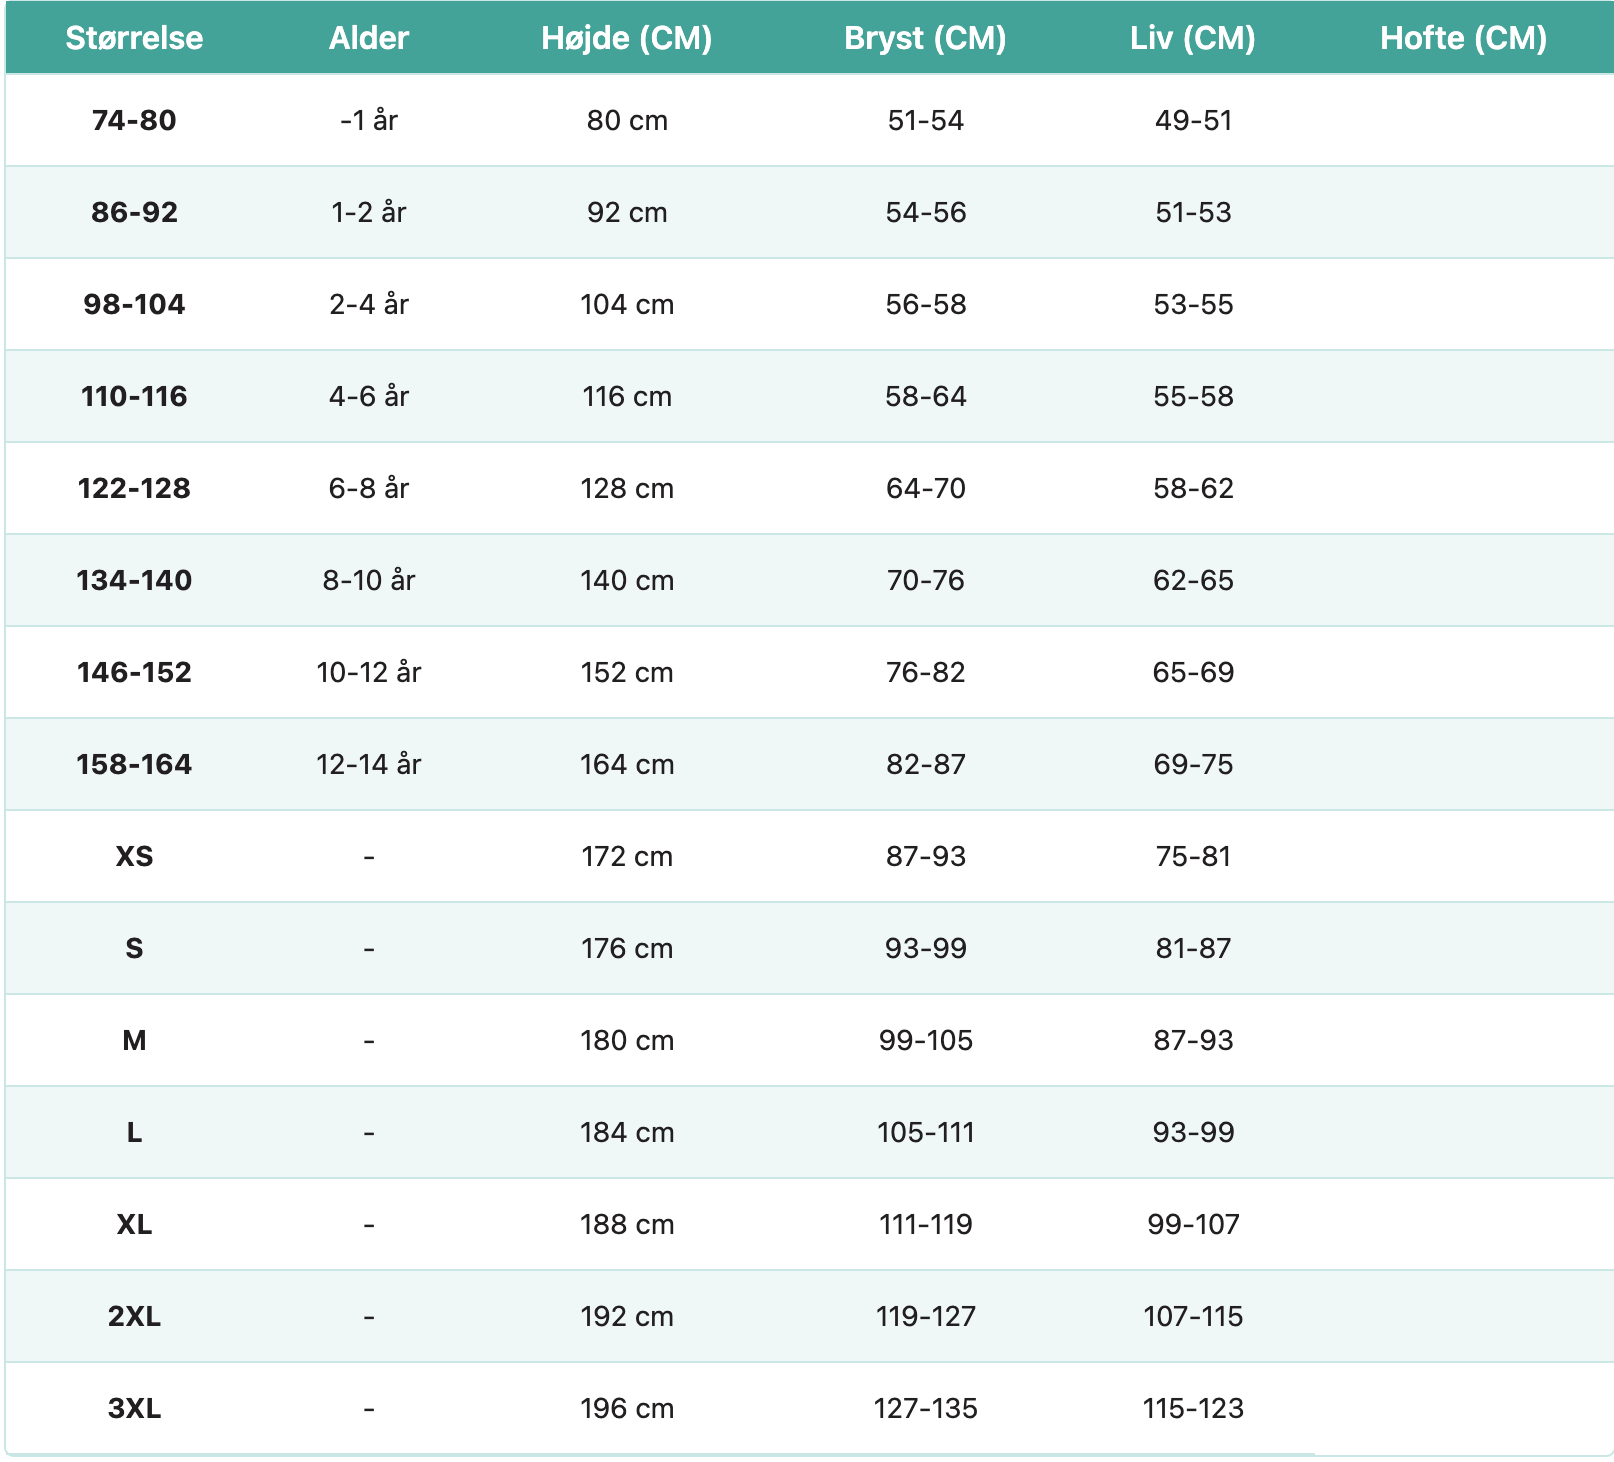The height and width of the screenshot is (1462, 1614).
Task: Select size 158-164 cell
Action: click(134, 764)
